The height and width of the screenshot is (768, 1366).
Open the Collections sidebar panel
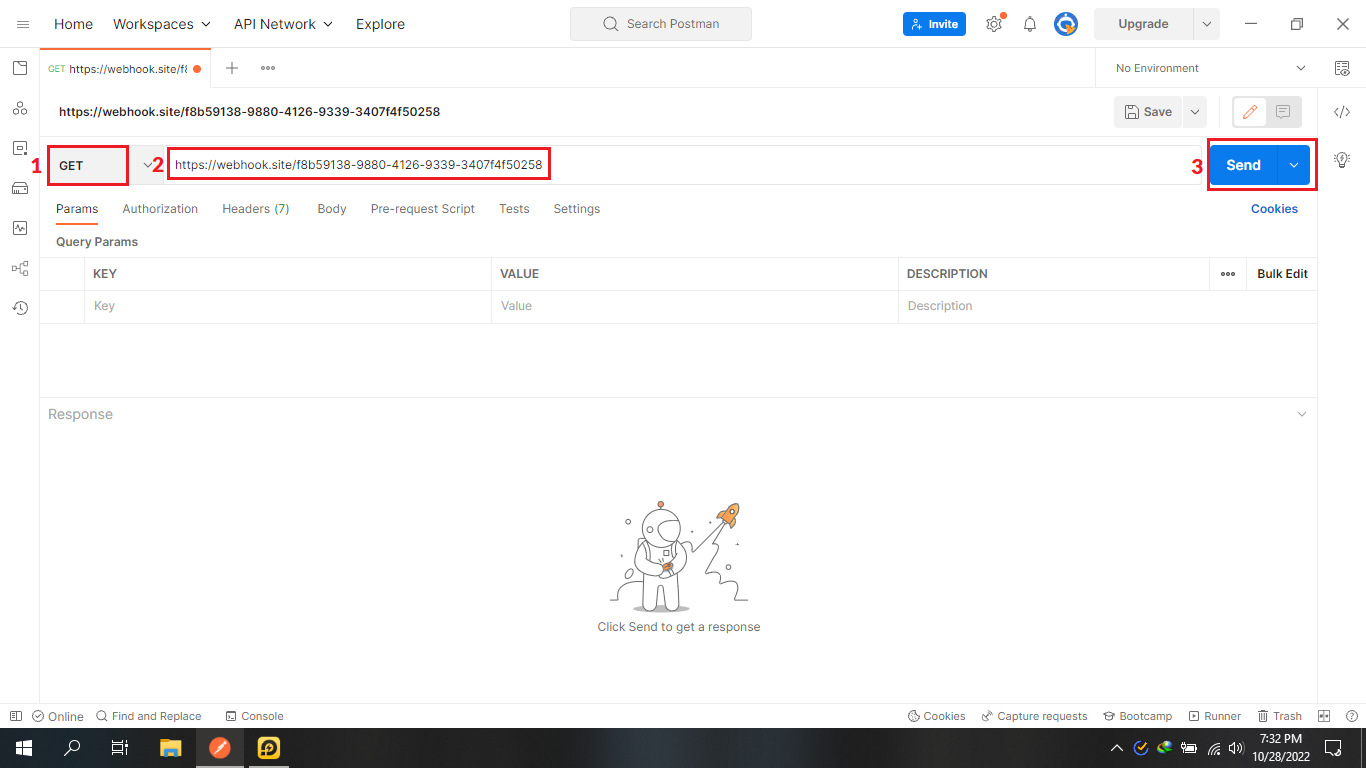pos(20,68)
